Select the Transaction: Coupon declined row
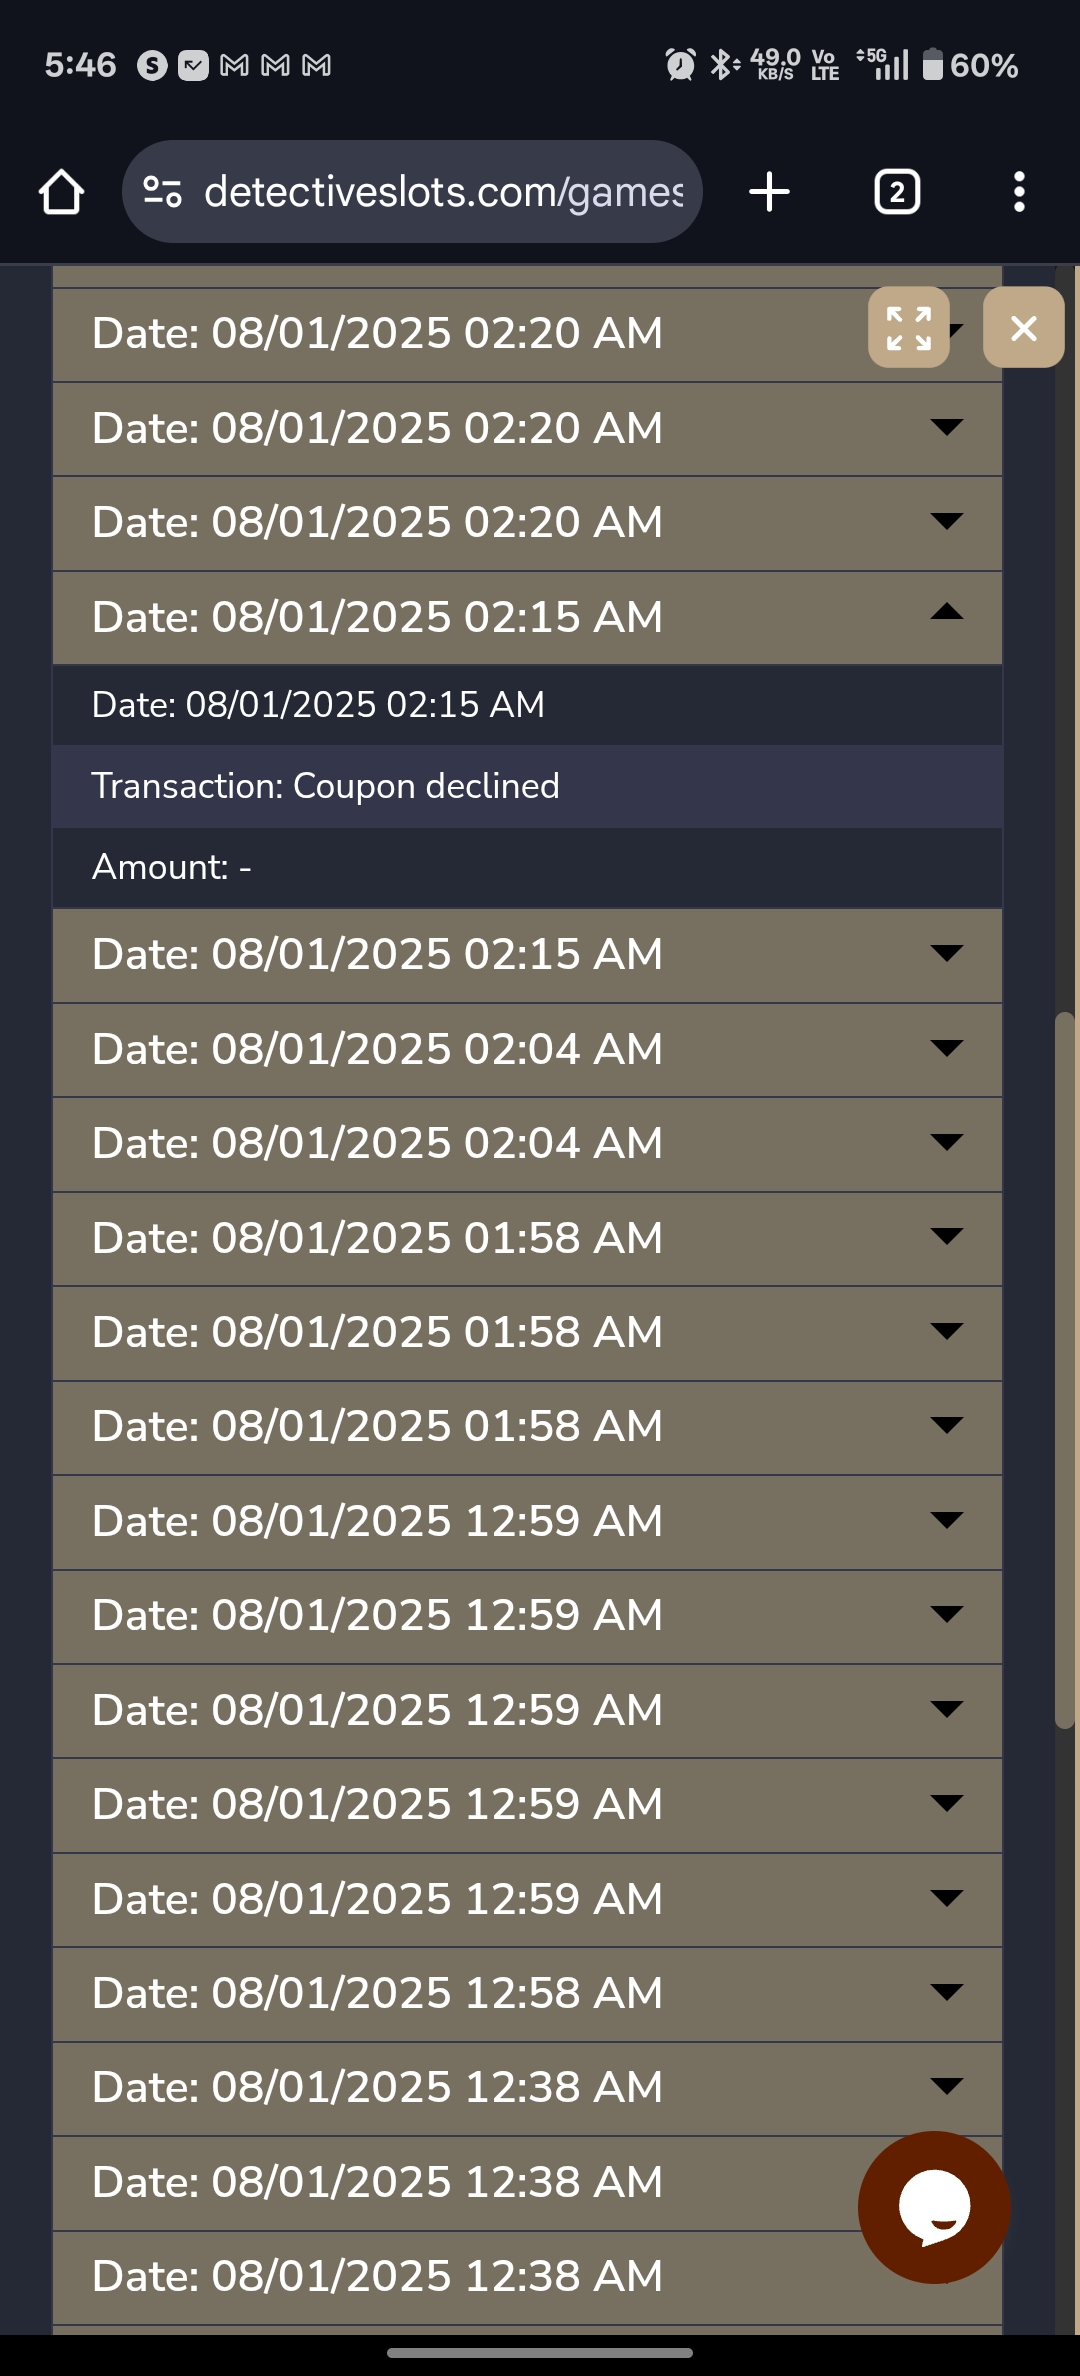This screenshot has width=1080, height=2376. 527,786
